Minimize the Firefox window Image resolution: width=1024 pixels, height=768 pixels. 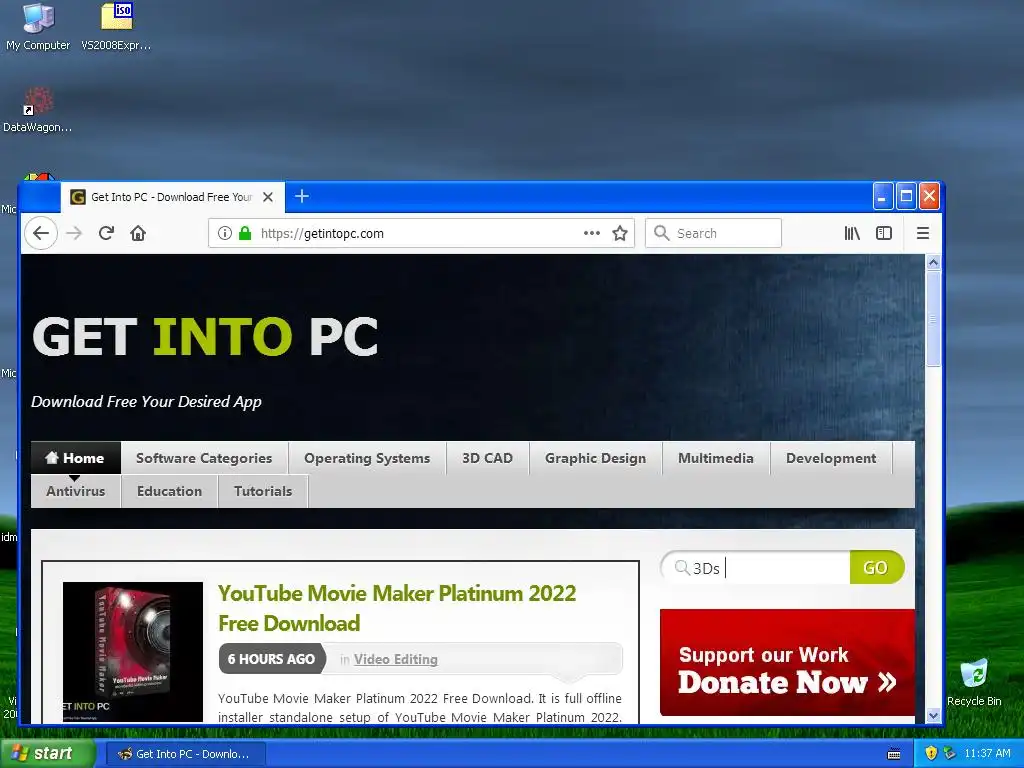882,196
